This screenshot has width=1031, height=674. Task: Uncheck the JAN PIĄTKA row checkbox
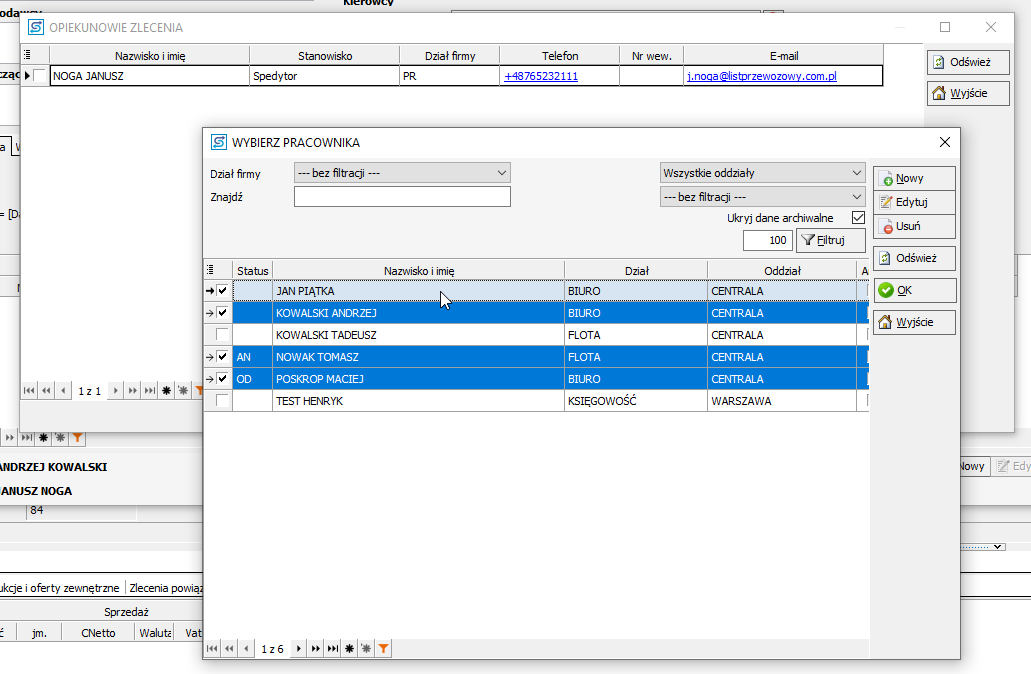tap(222, 290)
